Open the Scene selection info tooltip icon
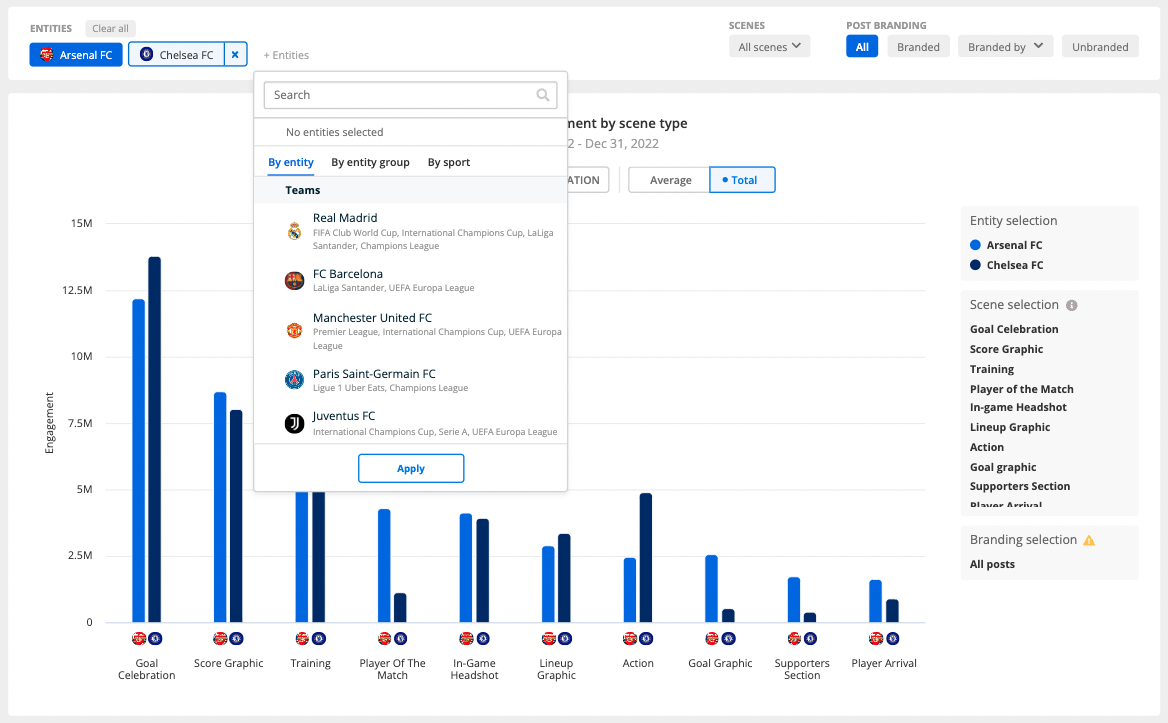The height and width of the screenshot is (723, 1168). point(1072,305)
